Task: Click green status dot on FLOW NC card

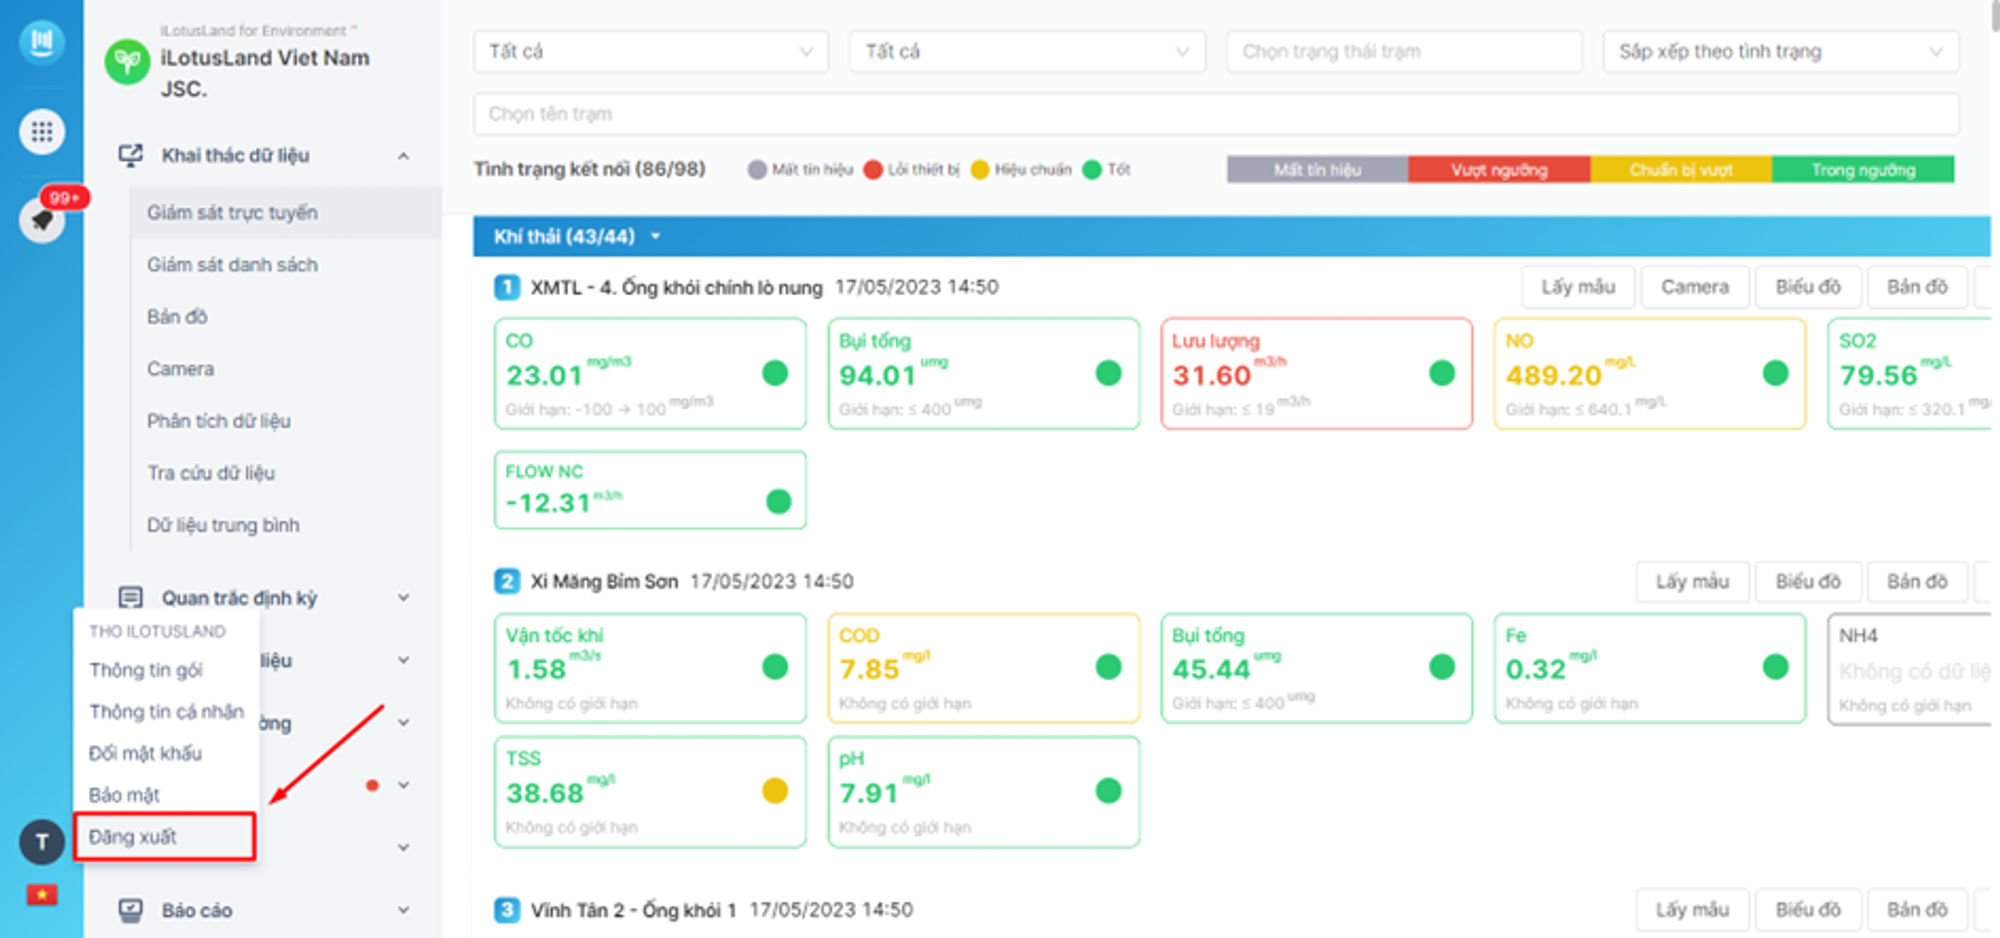Action: 778,501
